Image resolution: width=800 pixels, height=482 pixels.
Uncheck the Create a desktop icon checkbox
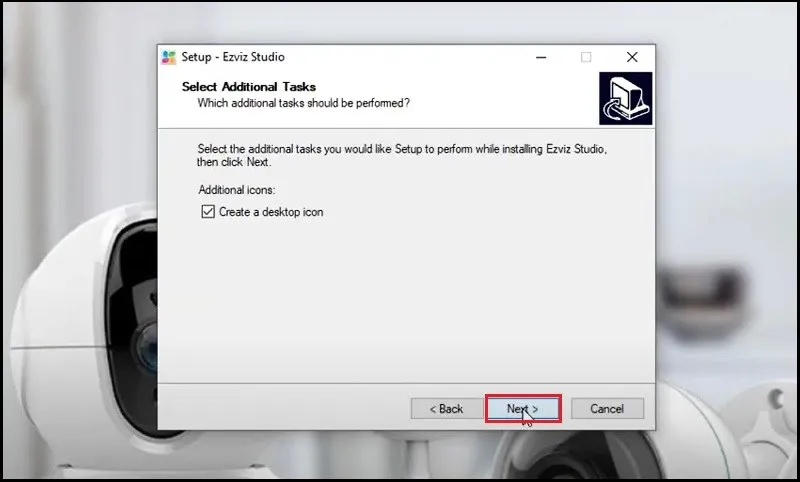pyautogui.click(x=208, y=212)
